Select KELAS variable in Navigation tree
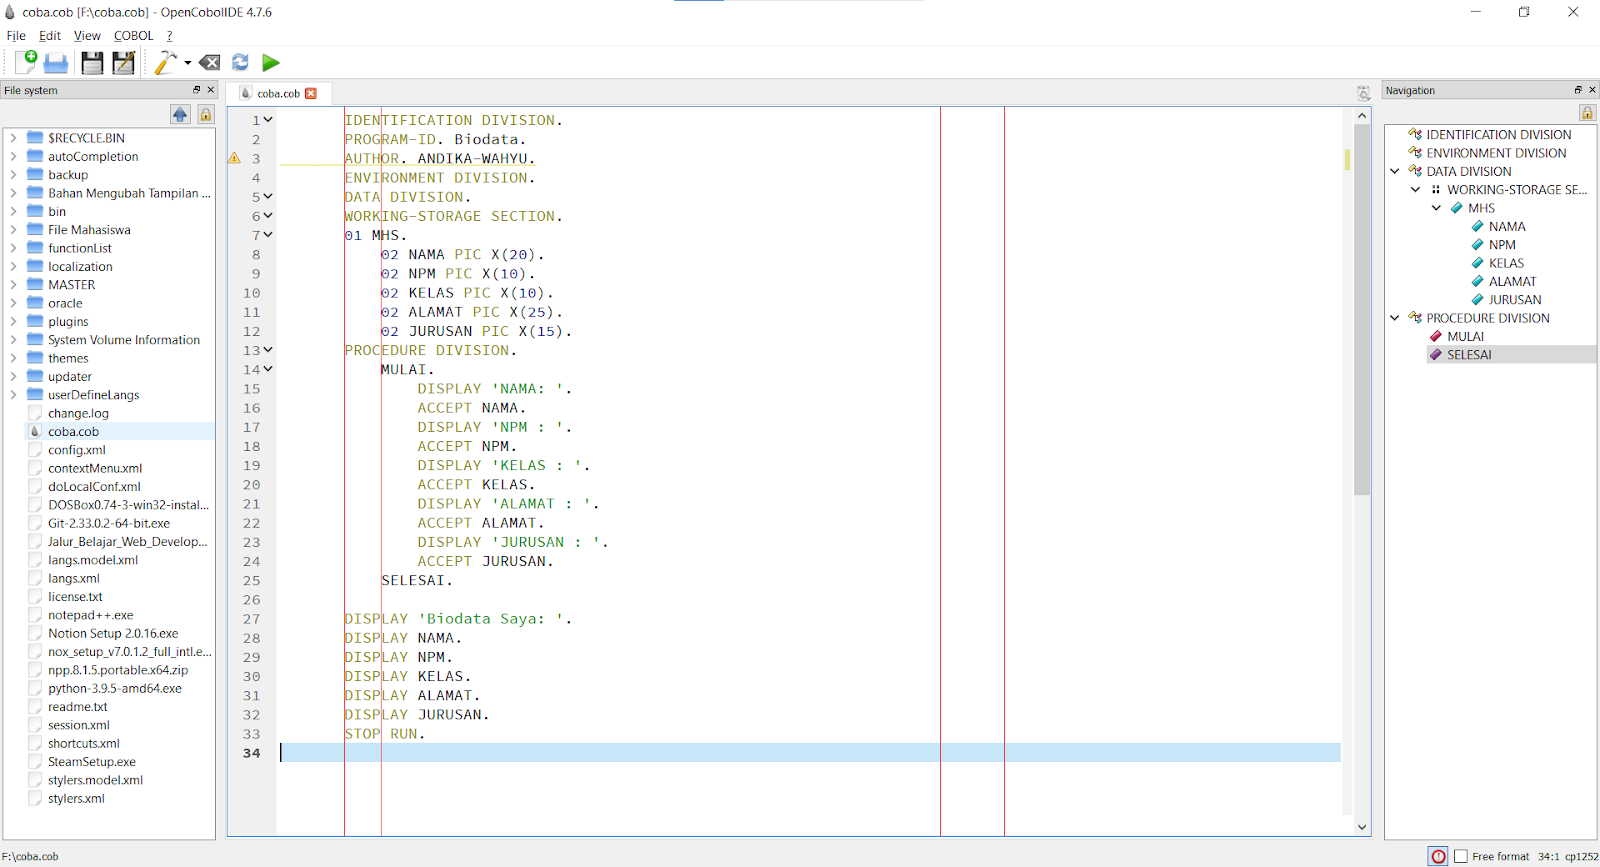The image size is (1600, 867). click(x=1506, y=263)
